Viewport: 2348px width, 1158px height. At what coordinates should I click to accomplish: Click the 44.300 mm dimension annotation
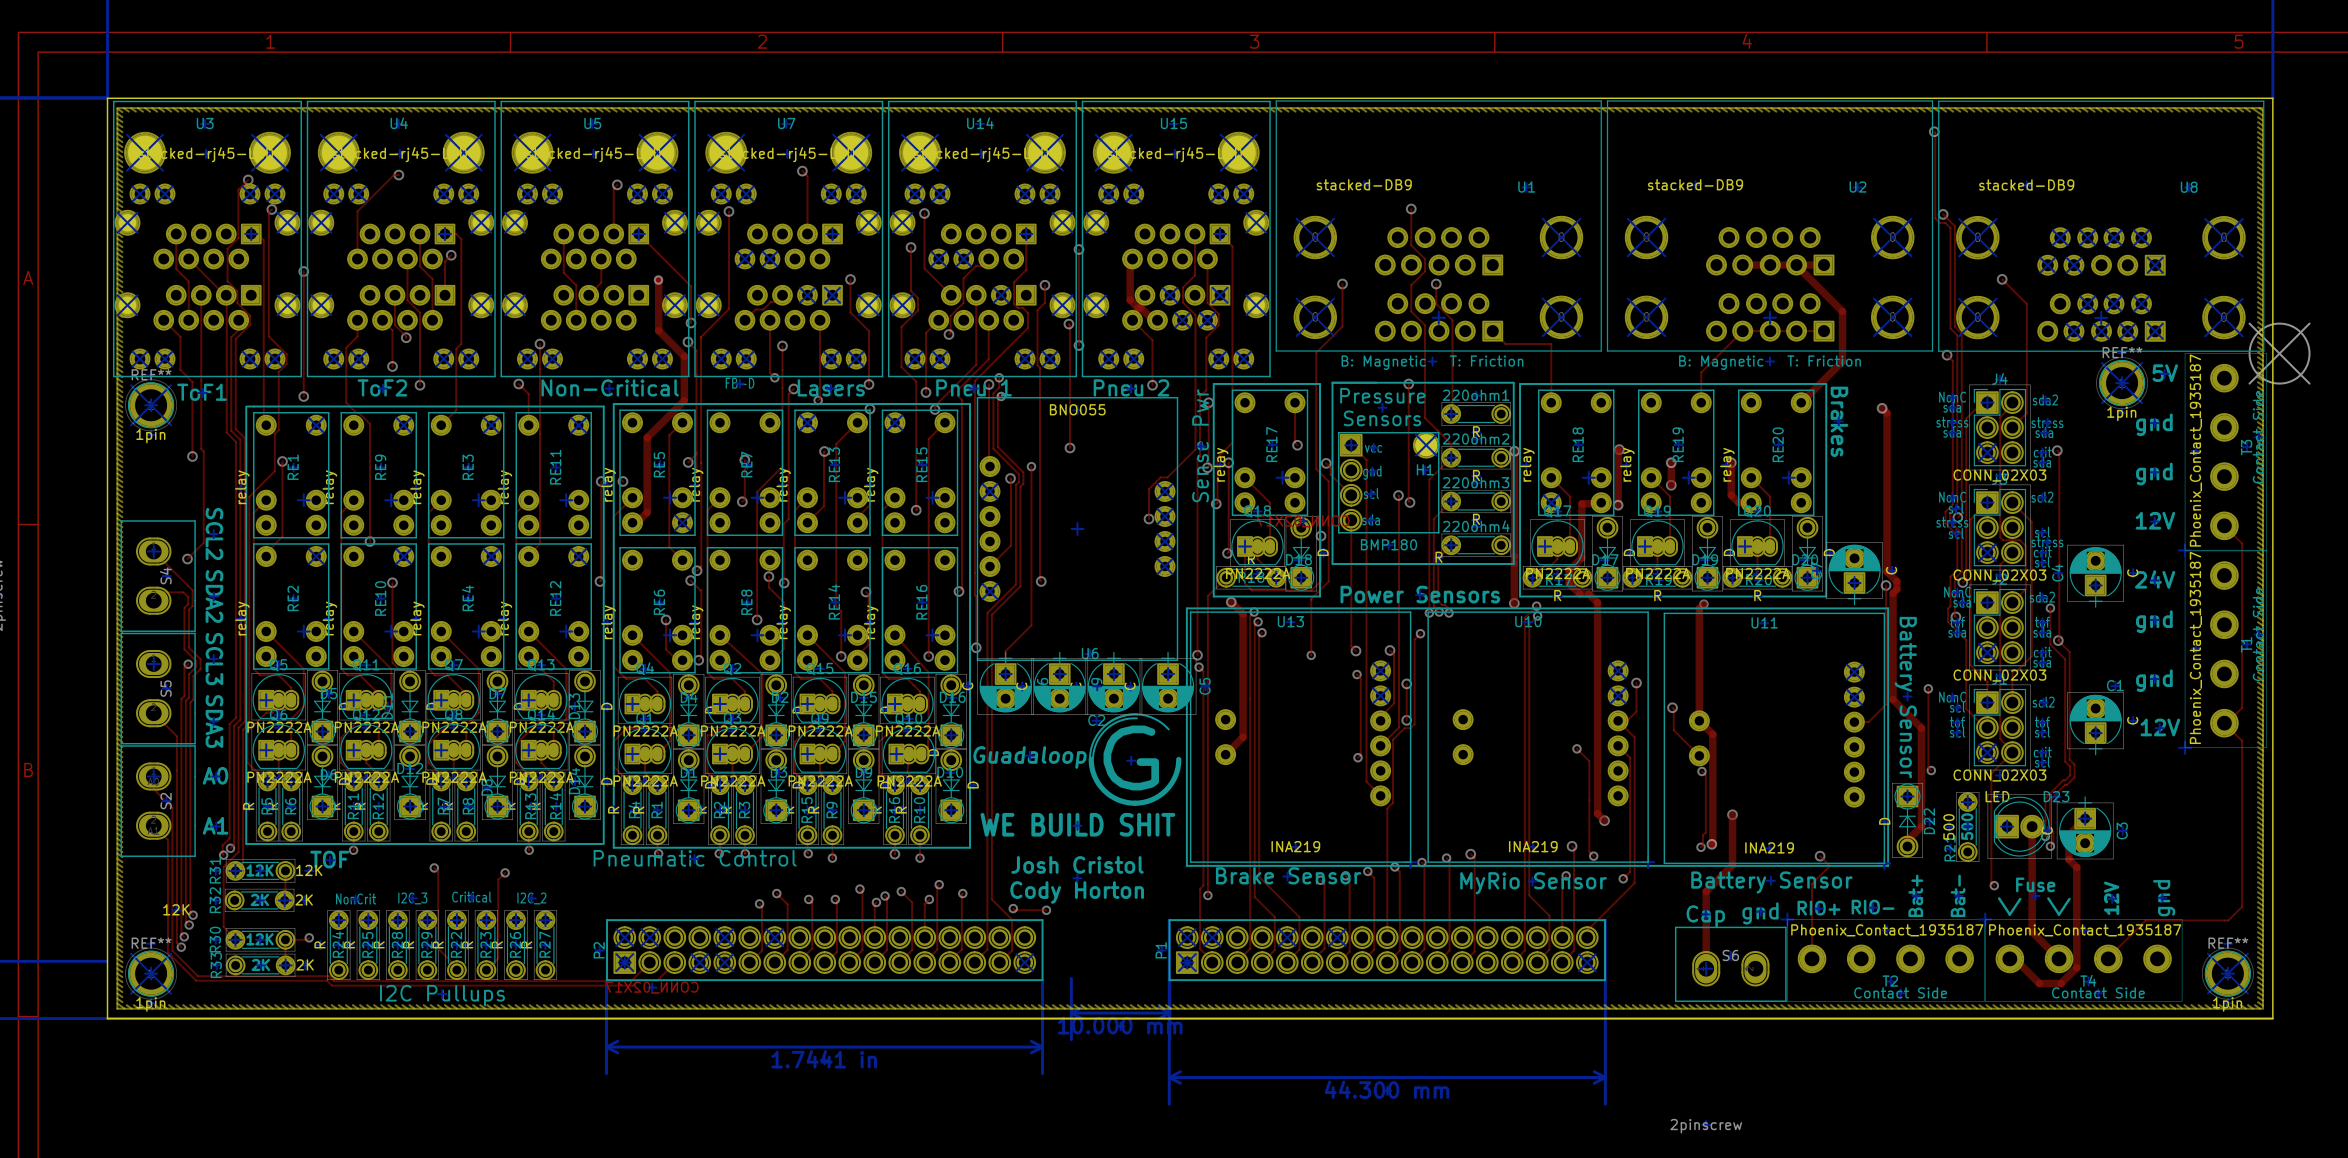click(1386, 1090)
